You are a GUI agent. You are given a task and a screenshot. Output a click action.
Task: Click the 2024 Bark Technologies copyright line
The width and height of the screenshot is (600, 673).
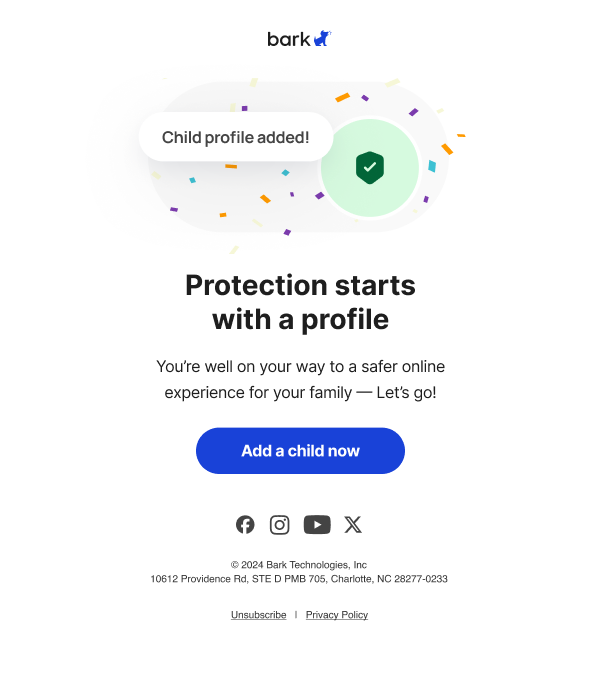[299, 565]
